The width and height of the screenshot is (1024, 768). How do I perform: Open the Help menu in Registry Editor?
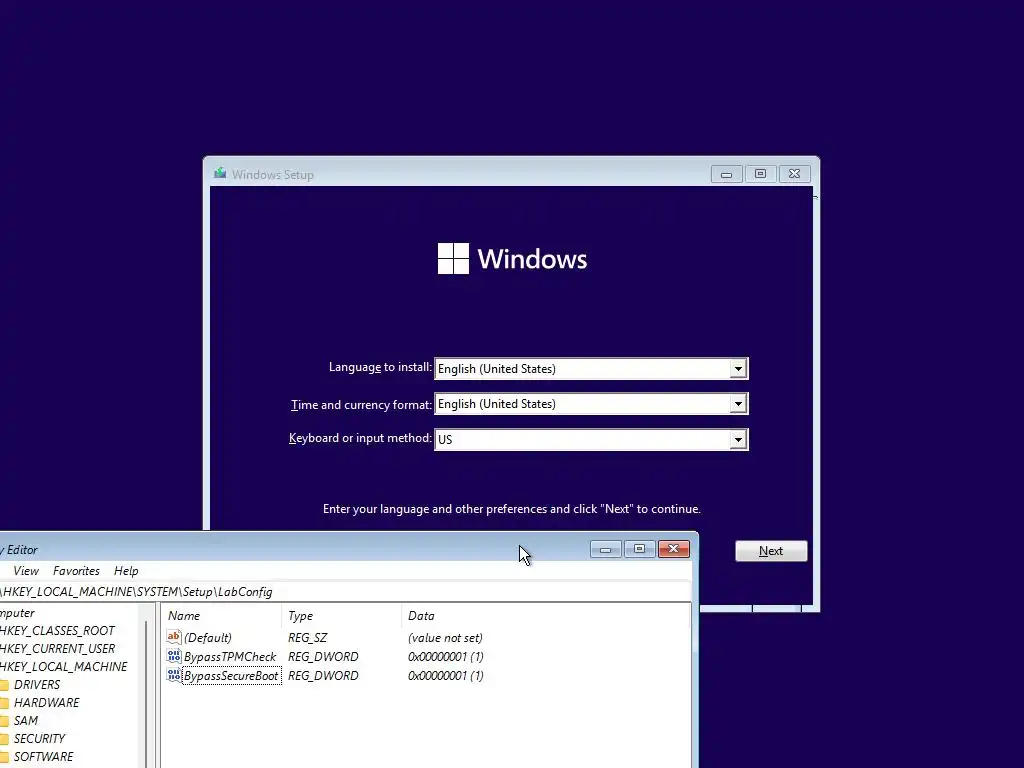click(126, 571)
